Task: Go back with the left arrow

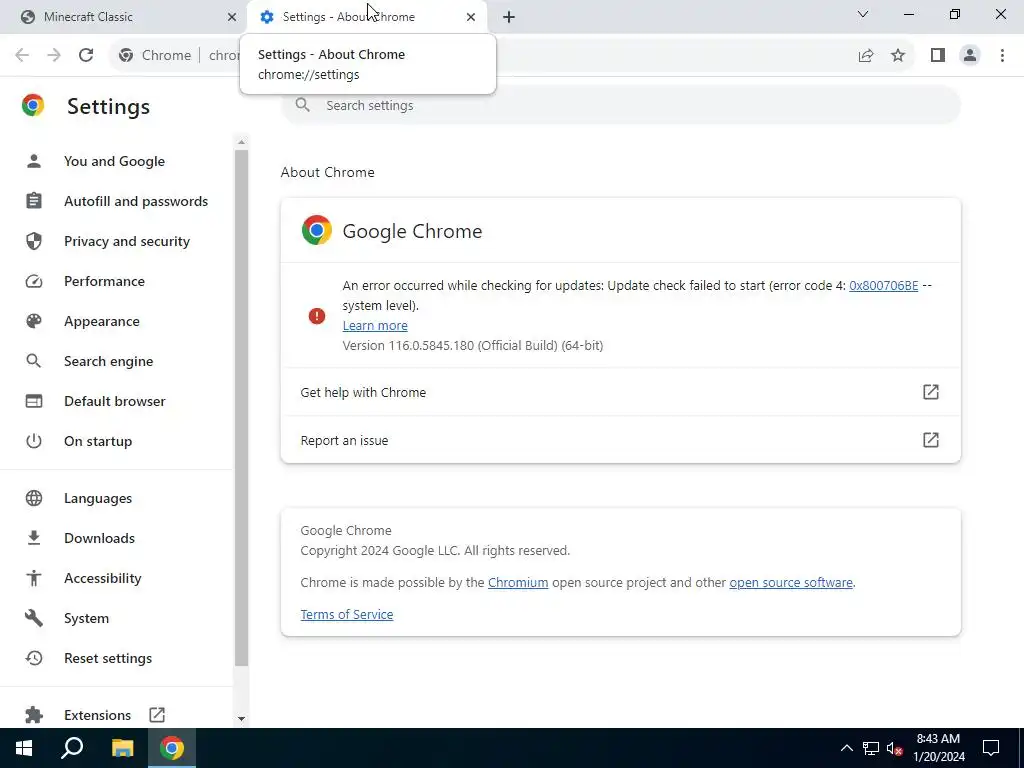Action: (x=22, y=55)
